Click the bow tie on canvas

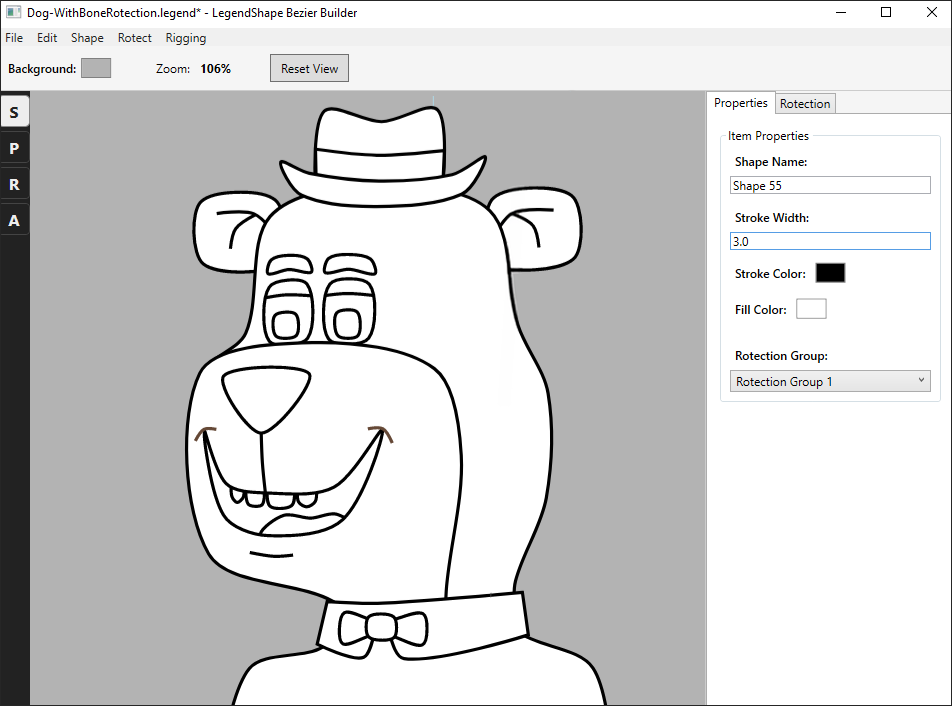(x=382, y=629)
